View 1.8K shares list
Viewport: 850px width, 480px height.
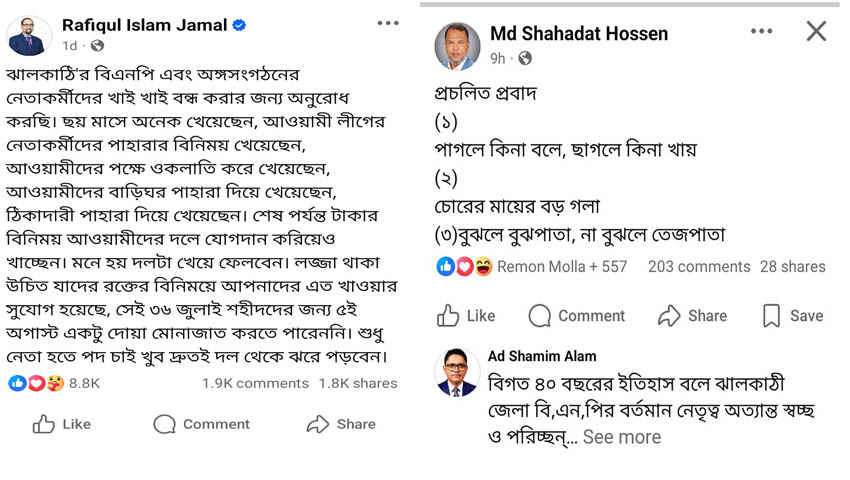pyautogui.click(x=358, y=383)
